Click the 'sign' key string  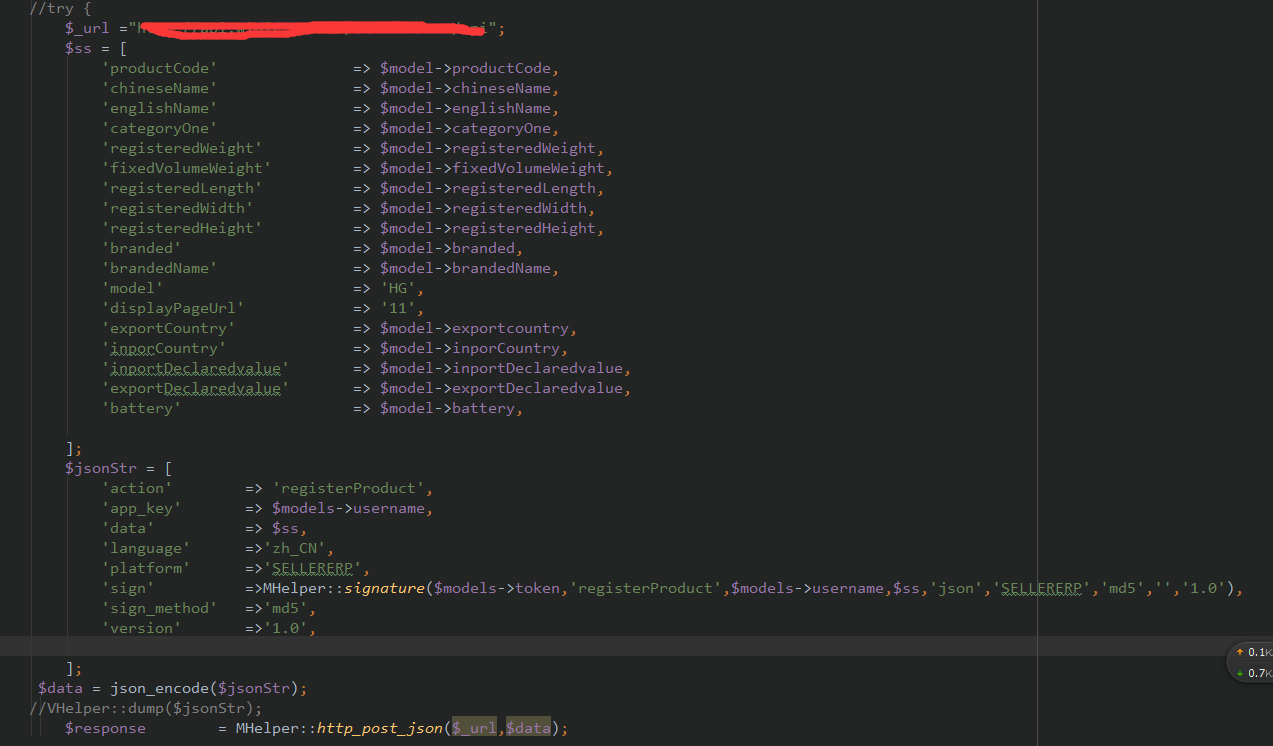tap(128, 588)
